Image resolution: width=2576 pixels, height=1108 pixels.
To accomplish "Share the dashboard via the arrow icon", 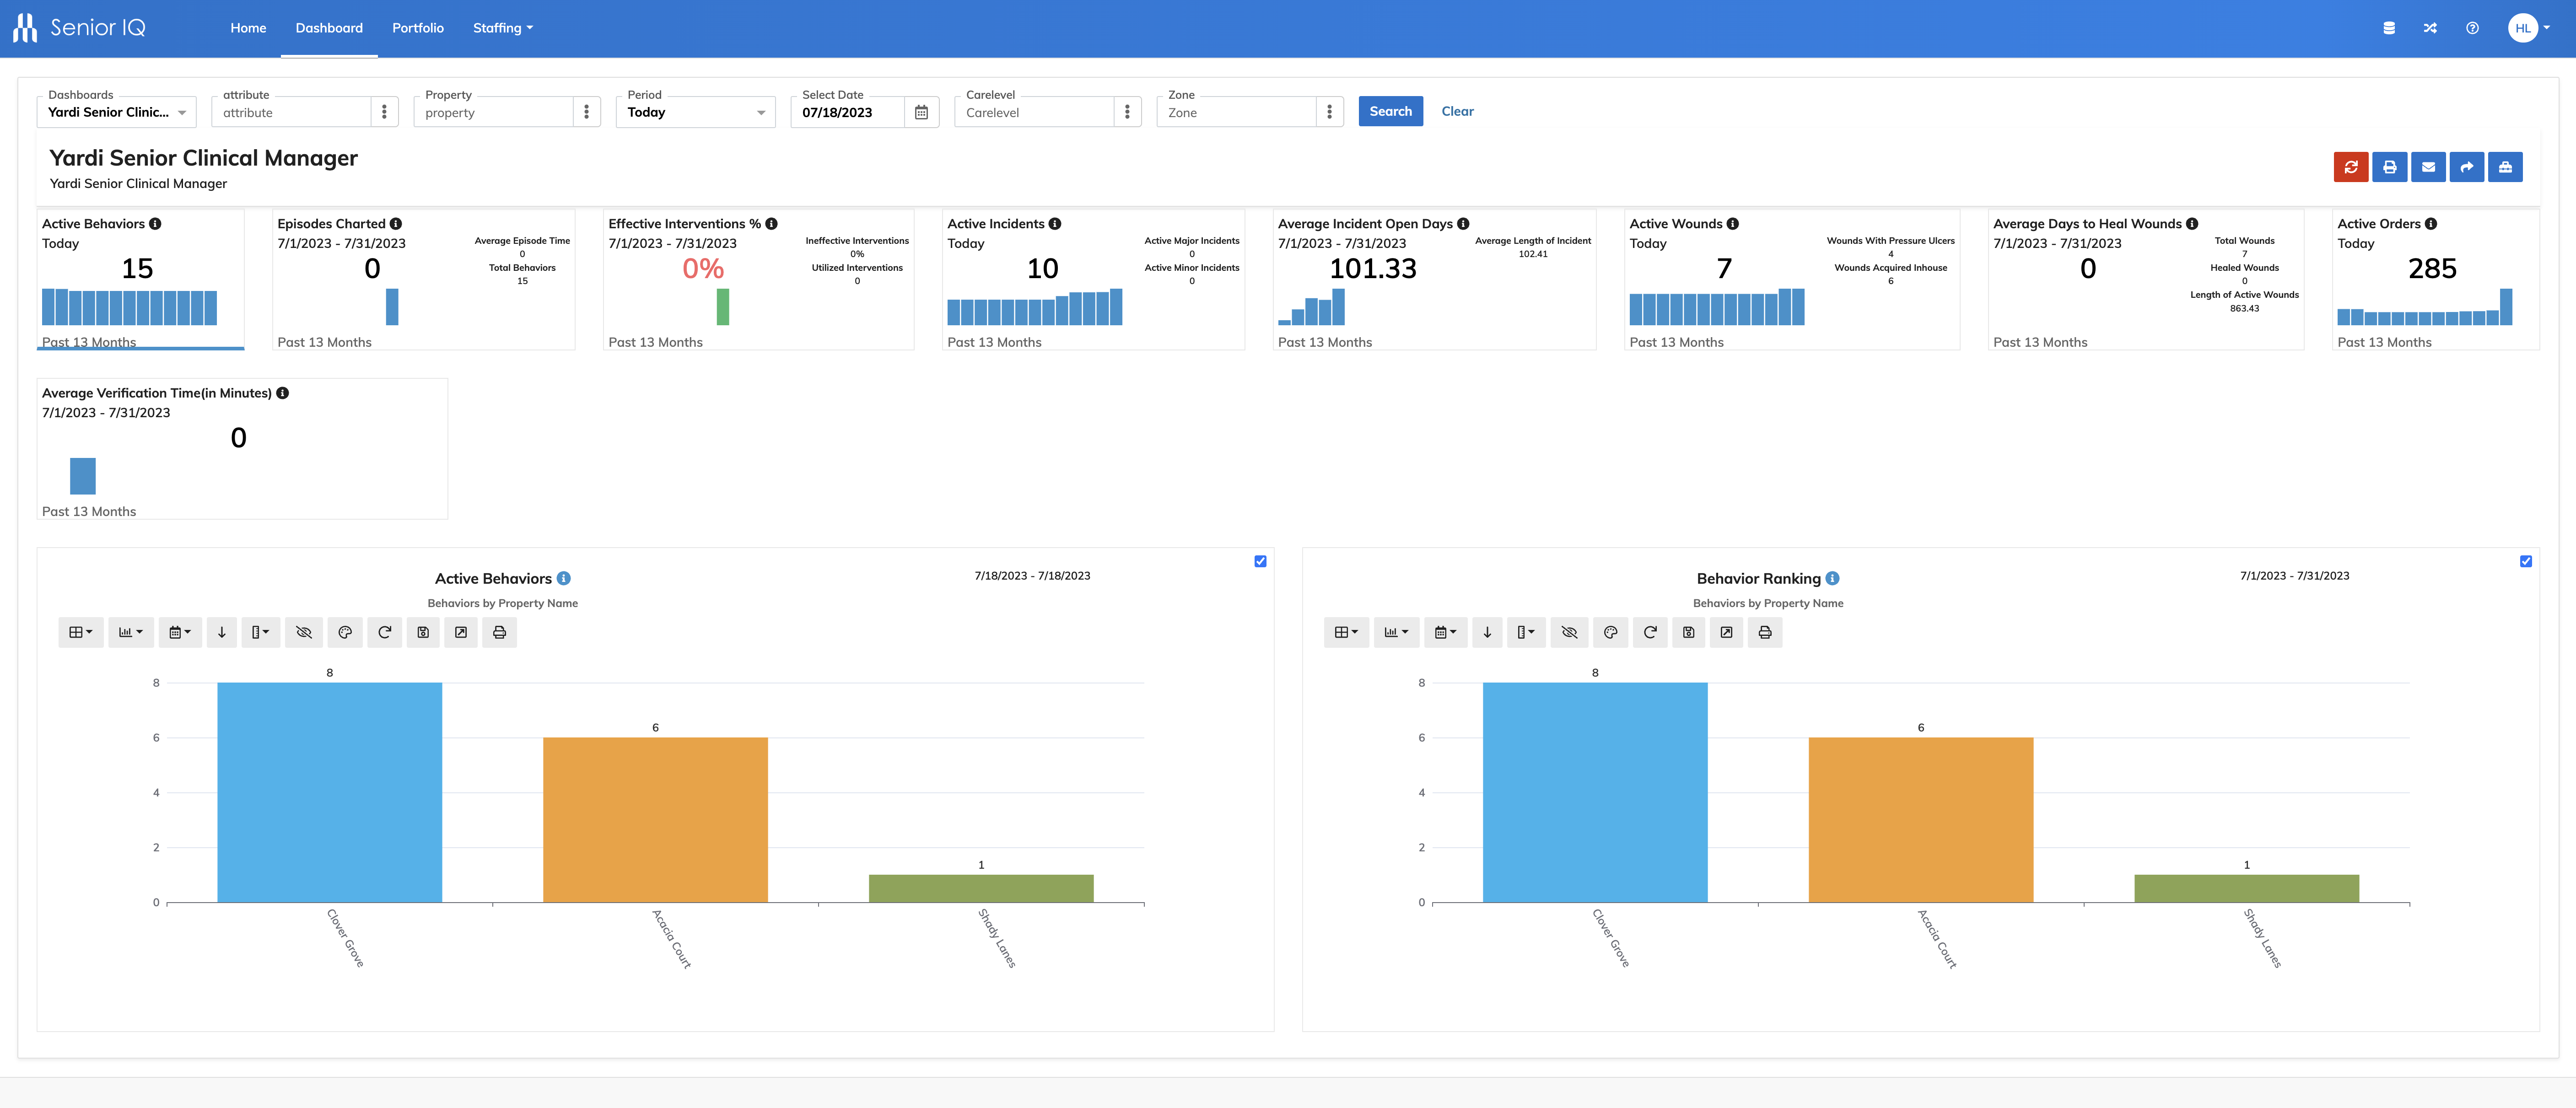I will coord(2467,167).
